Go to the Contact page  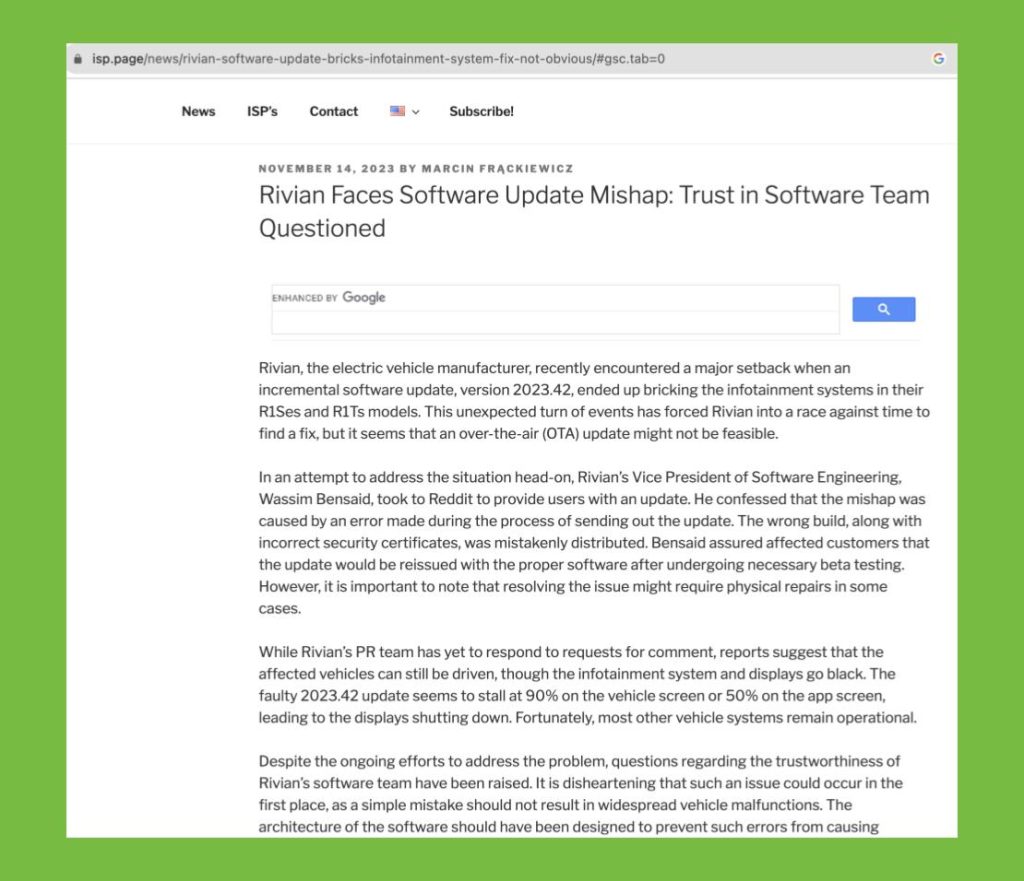[333, 112]
